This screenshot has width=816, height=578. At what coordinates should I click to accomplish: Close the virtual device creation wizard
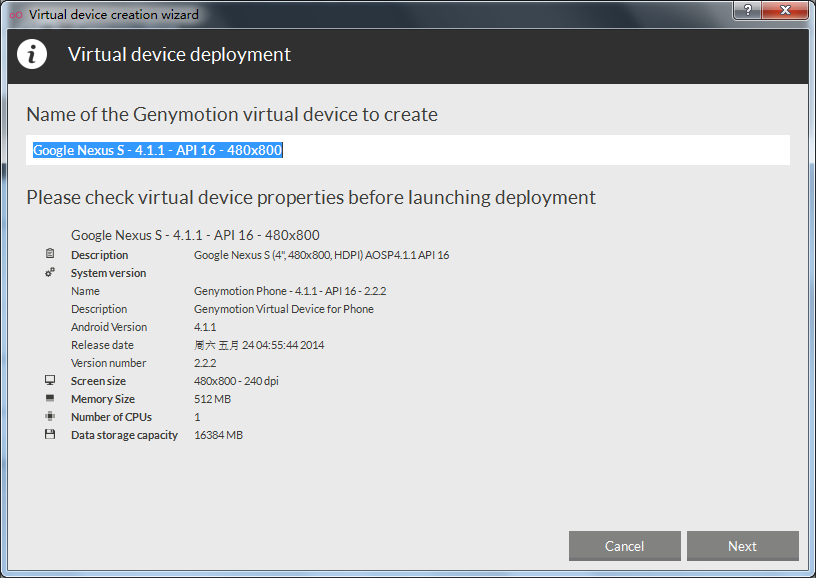click(x=783, y=10)
